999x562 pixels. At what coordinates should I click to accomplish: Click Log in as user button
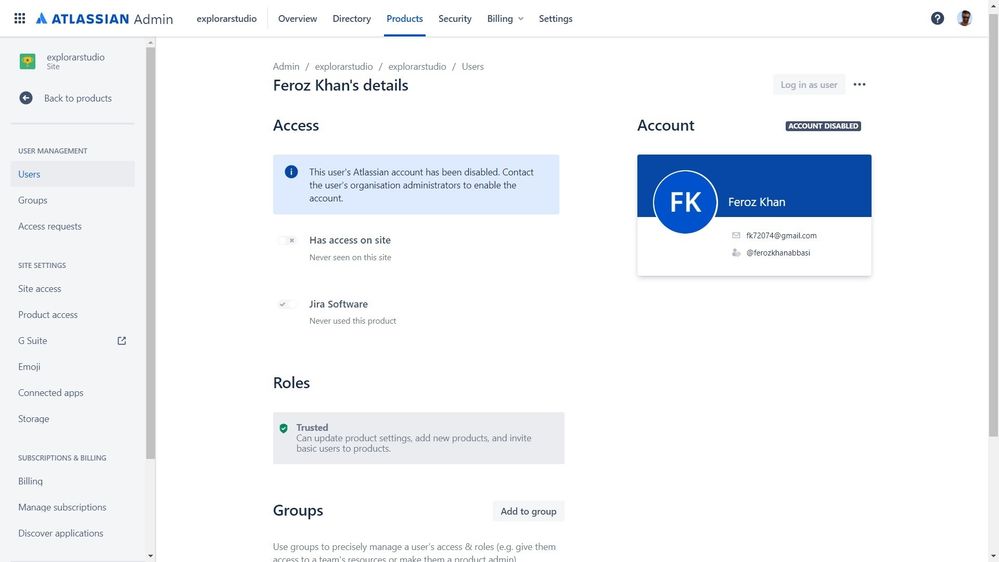point(809,85)
